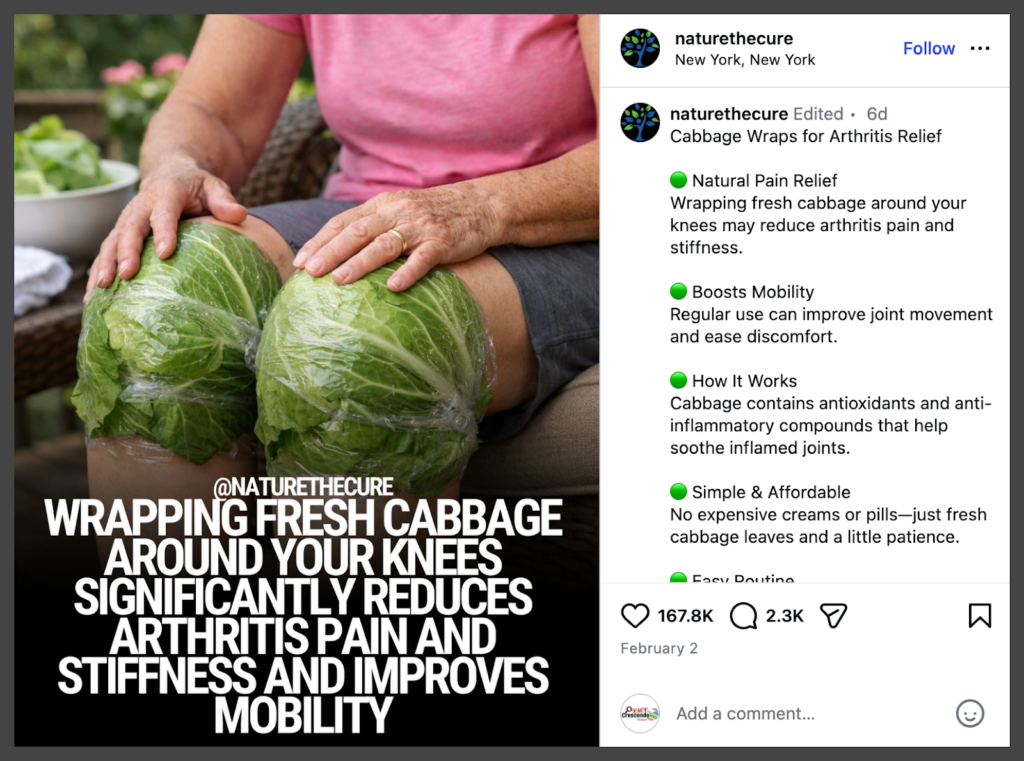Share post with paper plane icon
The width and height of the screenshot is (1024, 761).
pos(833,615)
